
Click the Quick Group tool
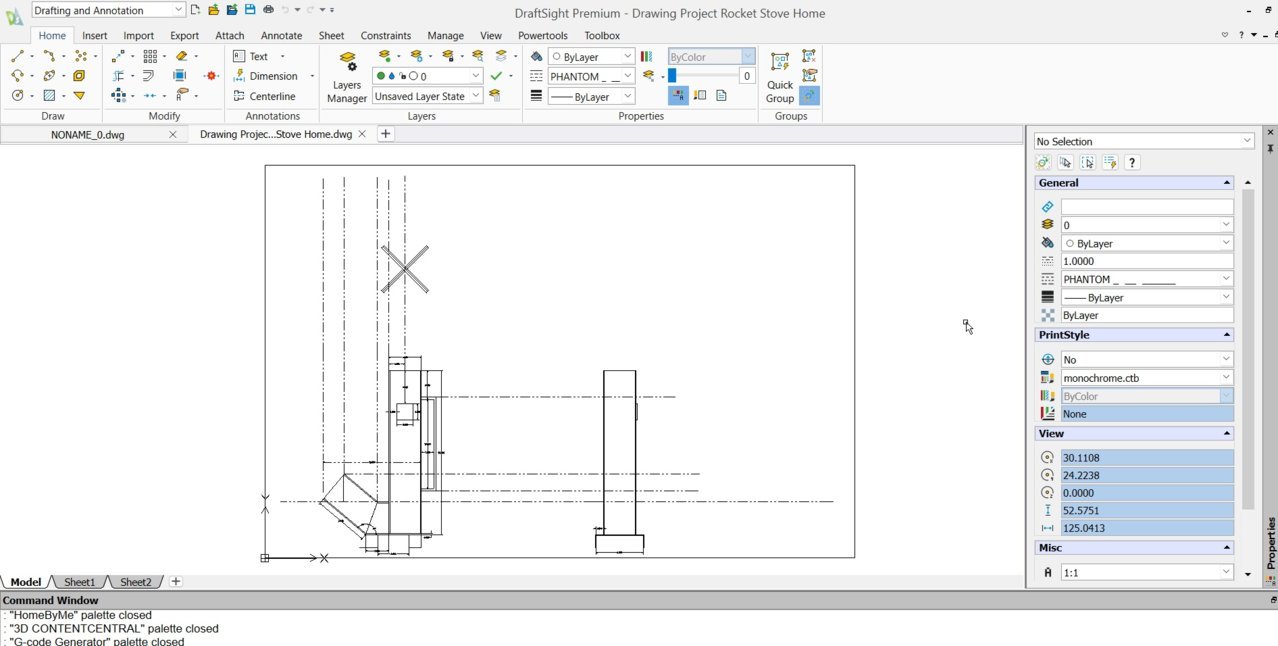[780, 77]
